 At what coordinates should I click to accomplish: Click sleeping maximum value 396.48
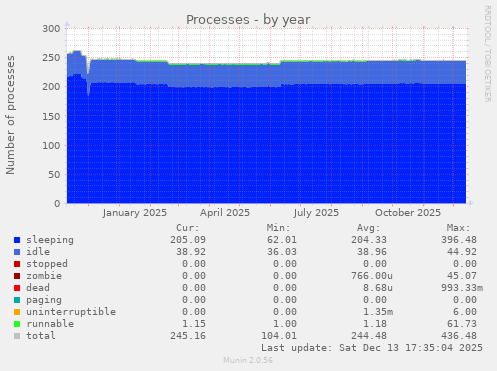click(459, 240)
